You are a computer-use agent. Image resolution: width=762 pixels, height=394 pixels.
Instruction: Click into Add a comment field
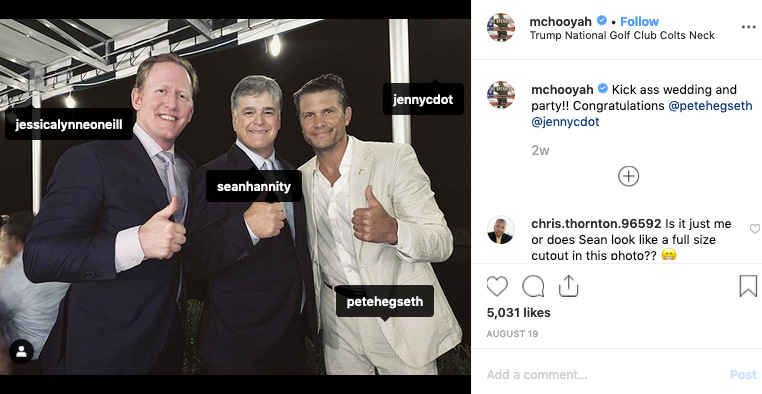603,375
